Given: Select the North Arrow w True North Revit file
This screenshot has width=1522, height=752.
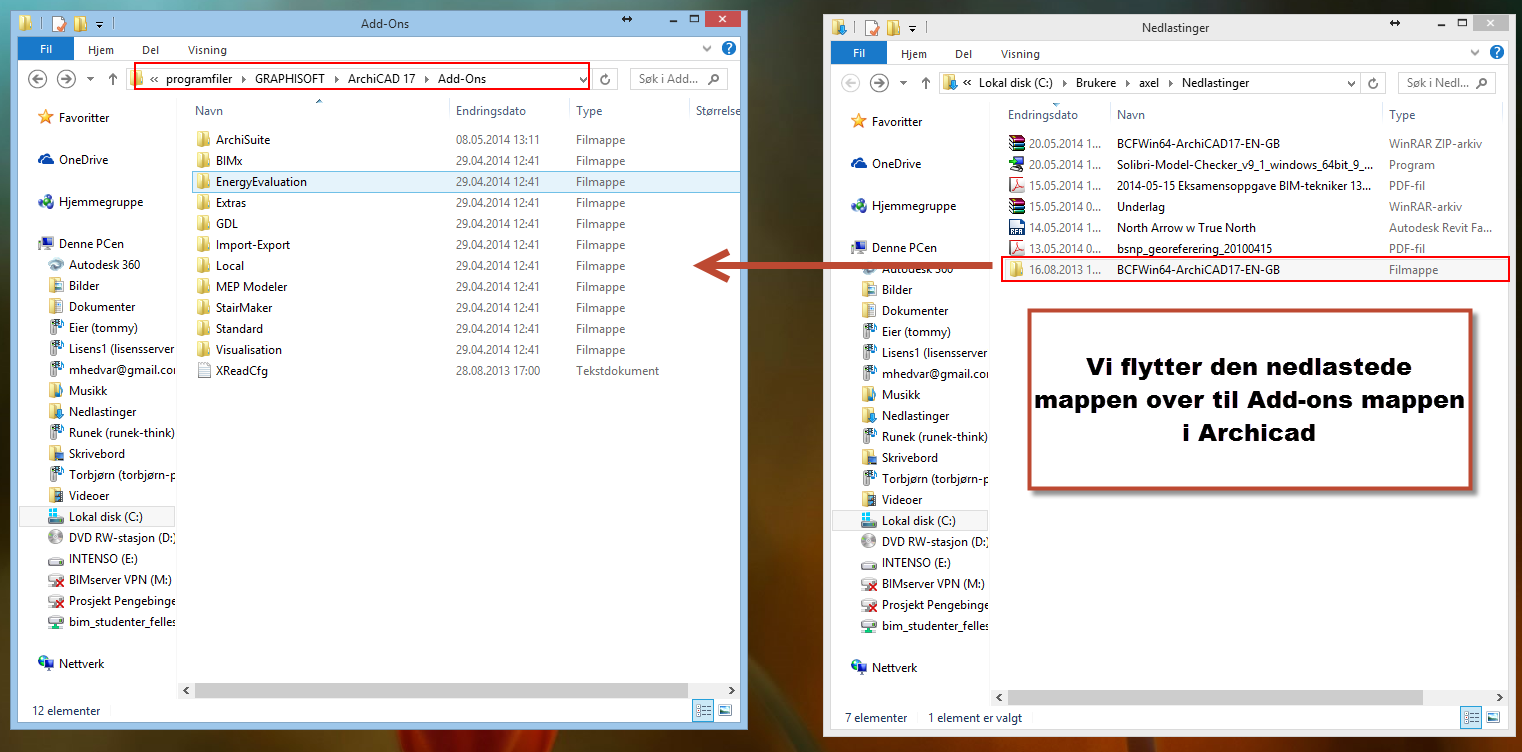Looking at the screenshot, I should [x=1186, y=228].
